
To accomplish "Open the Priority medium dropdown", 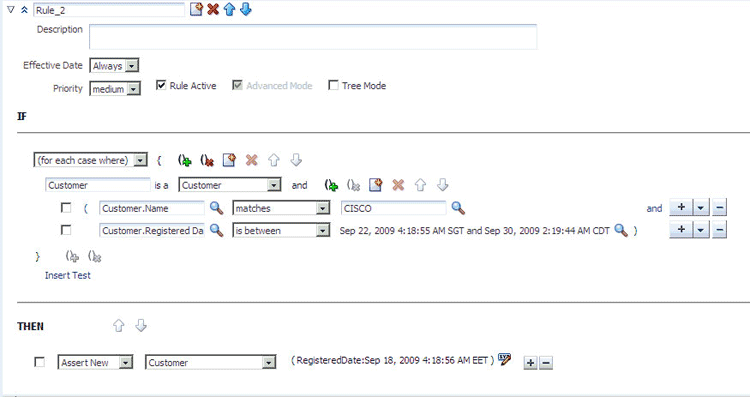I will point(115,89).
